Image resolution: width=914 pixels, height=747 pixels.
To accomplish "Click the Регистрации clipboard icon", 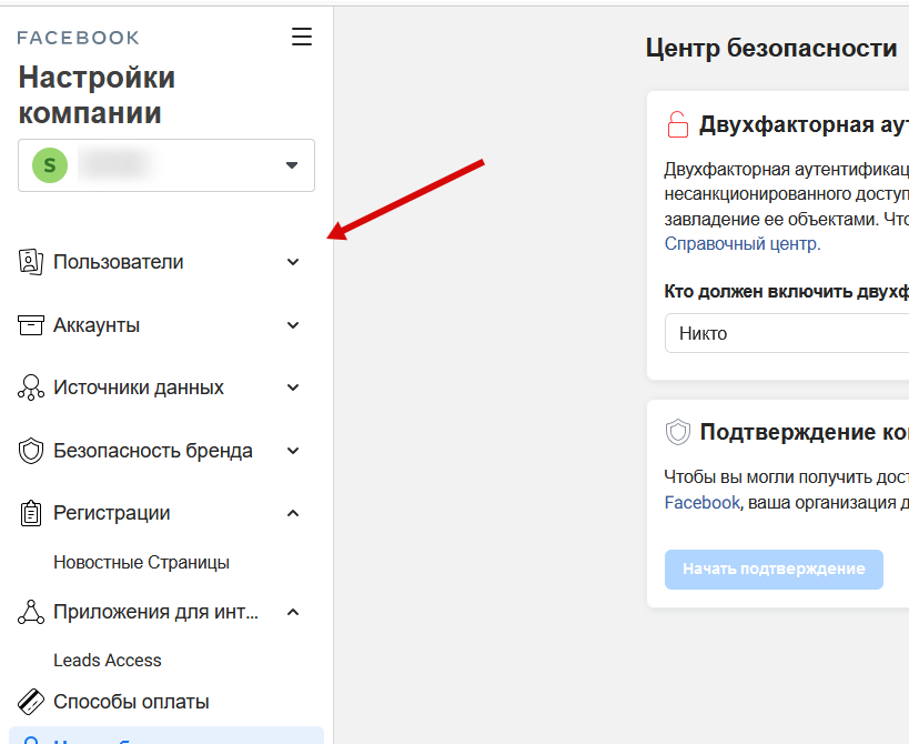I will point(30,513).
